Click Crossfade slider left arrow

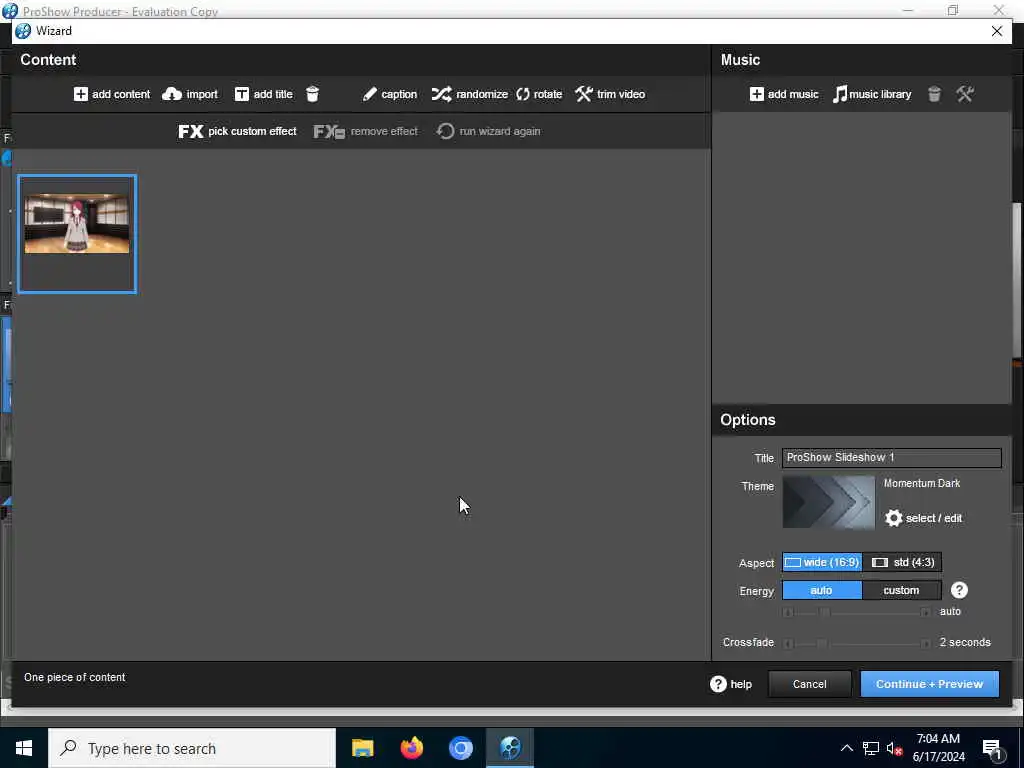[x=788, y=643]
